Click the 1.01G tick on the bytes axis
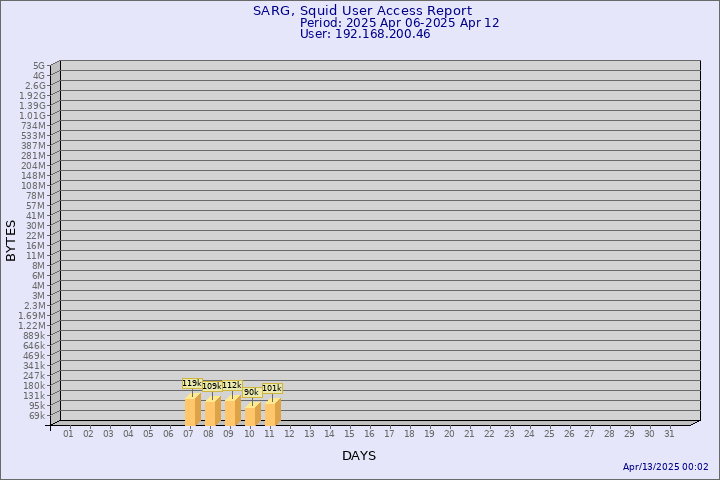The image size is (720, 480). (32, 115)
